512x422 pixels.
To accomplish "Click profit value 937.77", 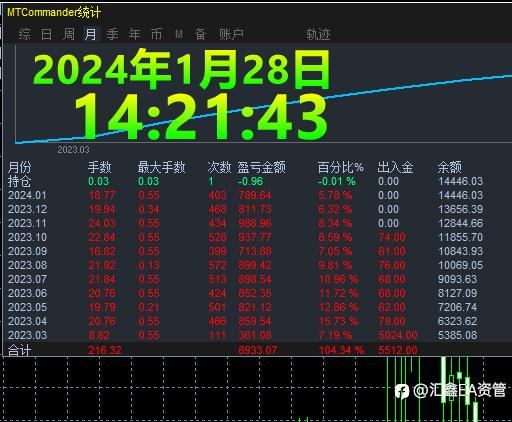I will [255, 237].
